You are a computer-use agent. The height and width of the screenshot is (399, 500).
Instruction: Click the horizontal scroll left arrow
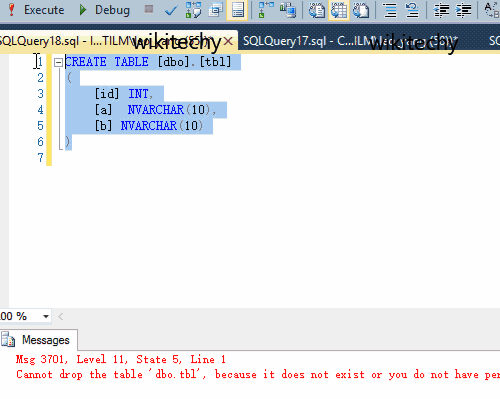point(60,316)
